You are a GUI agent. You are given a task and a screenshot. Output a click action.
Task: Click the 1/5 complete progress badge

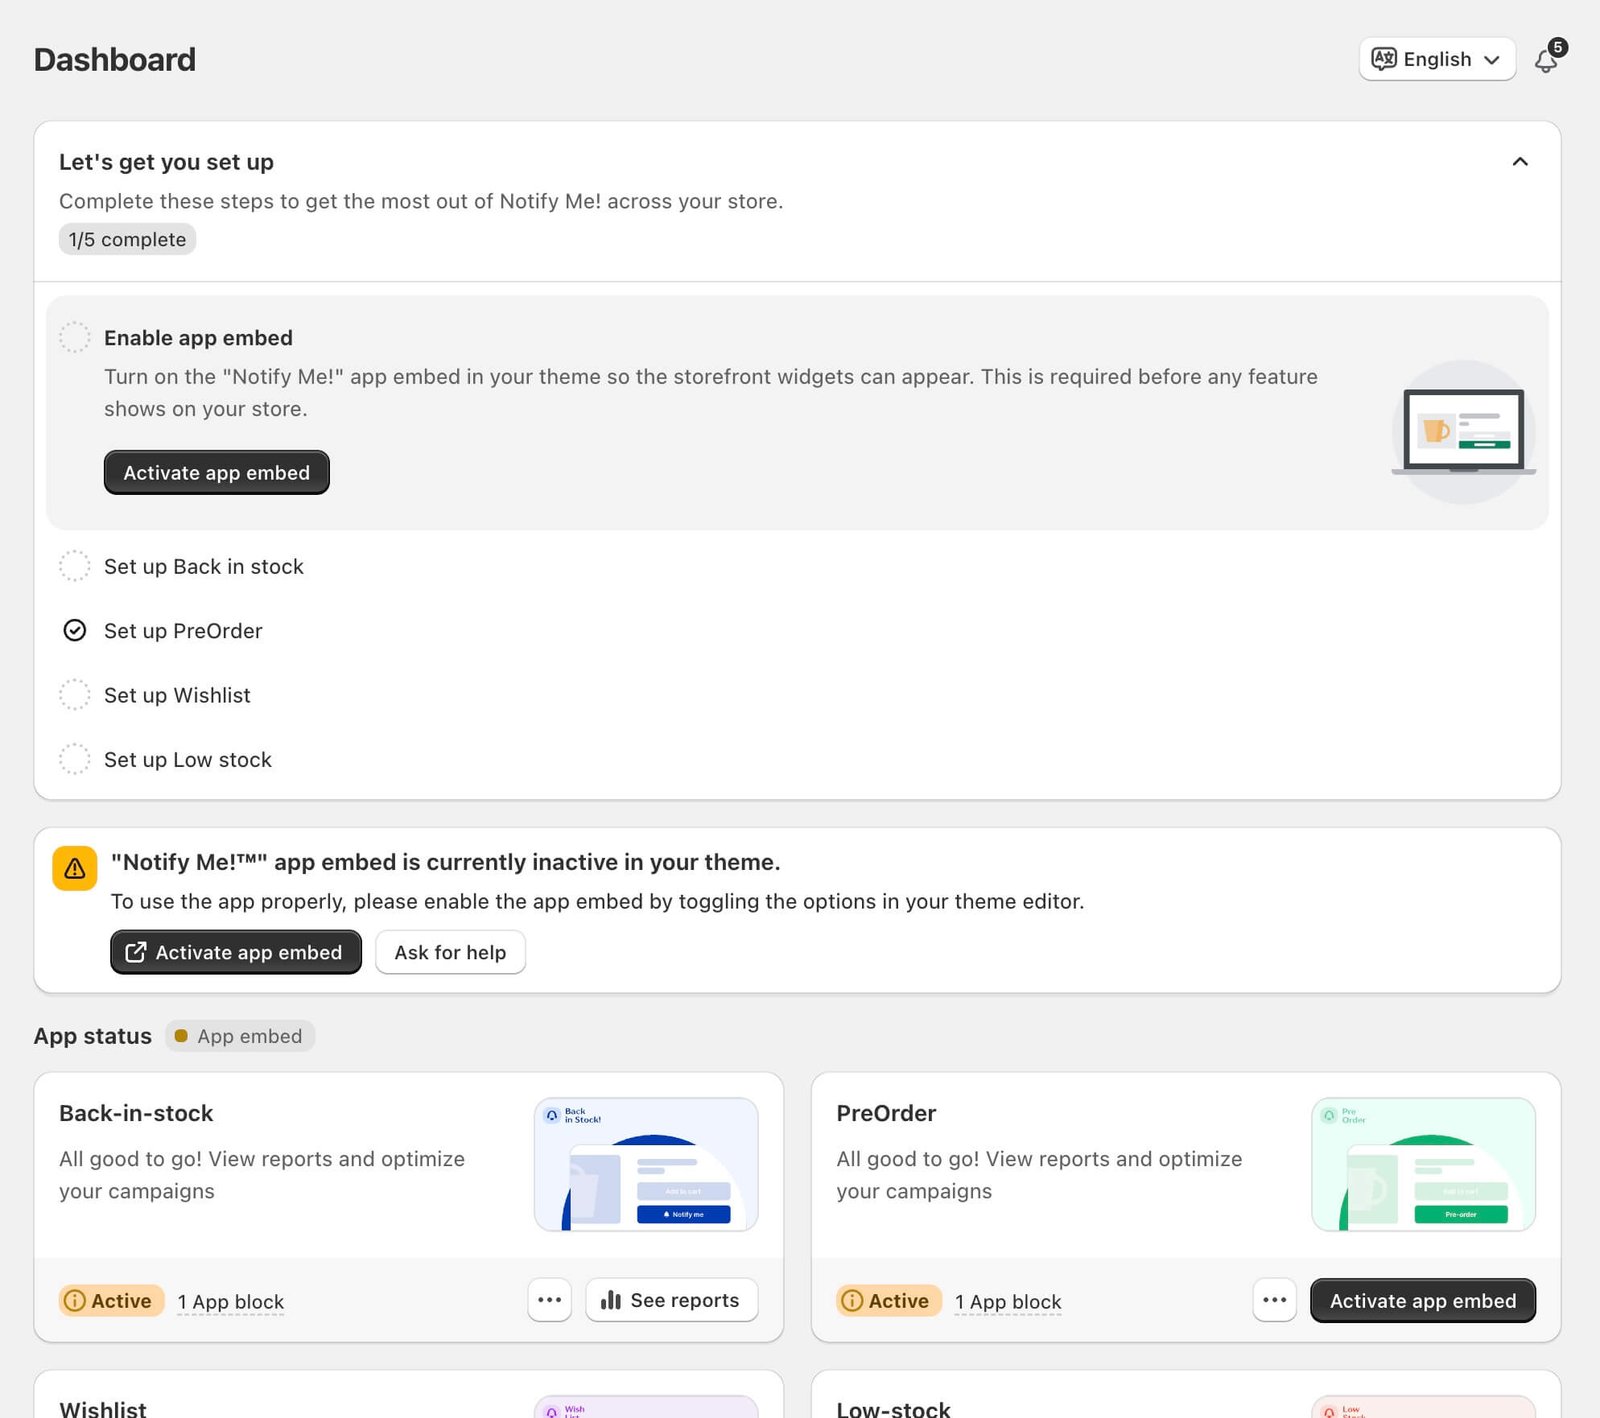(127, 239)
